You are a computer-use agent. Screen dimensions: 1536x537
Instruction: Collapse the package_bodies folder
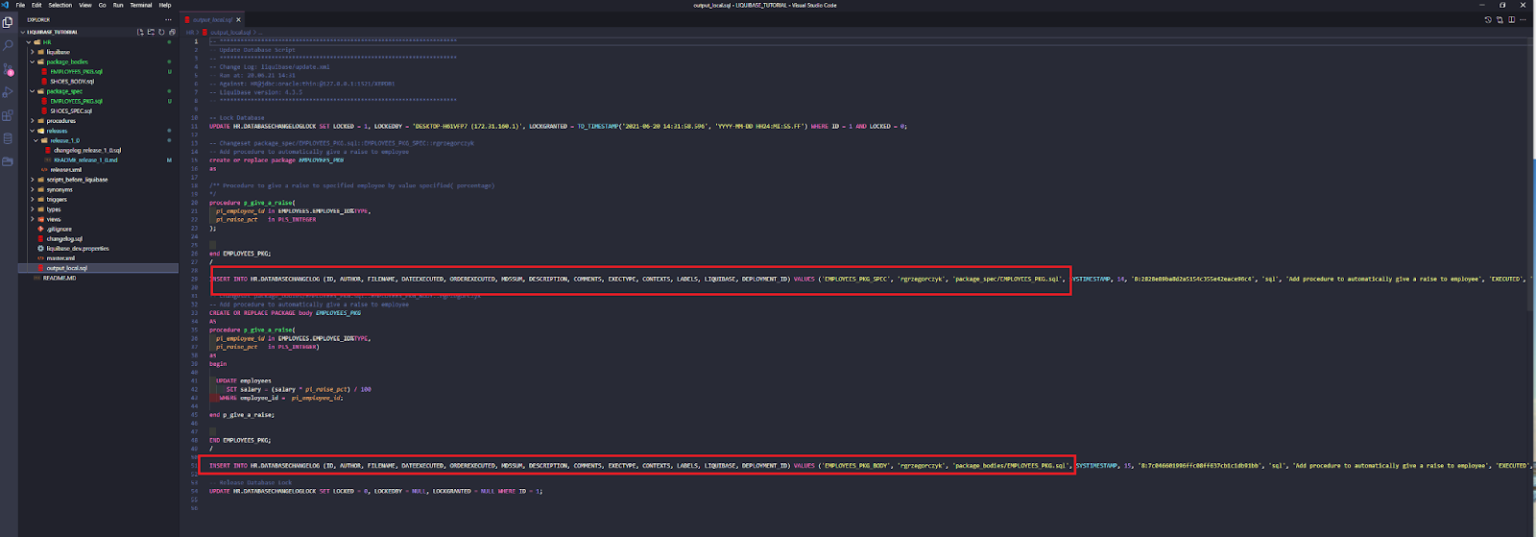pos(97,62)
